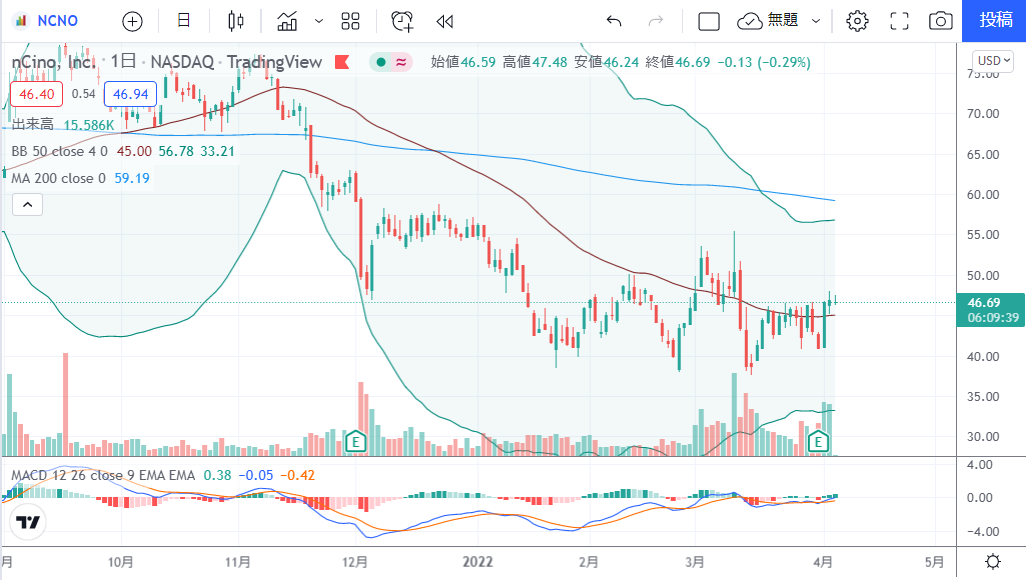Image resolution: width=1026 pixels, height=580 pixels.
Task: Click the pink delayed-data indicator
Action: click(401, 62)
